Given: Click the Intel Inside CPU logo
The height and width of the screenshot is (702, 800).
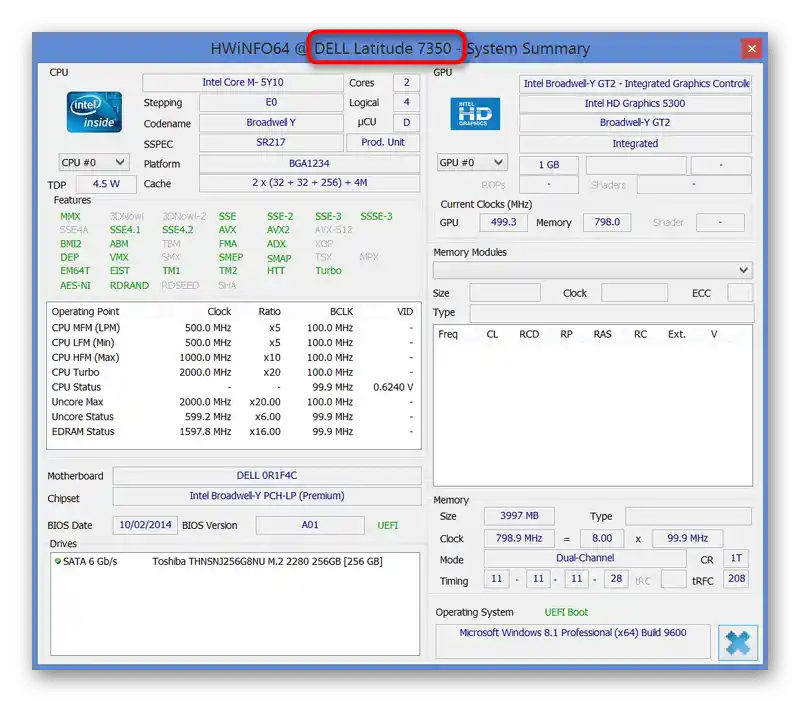Looking at the screenshot, I should pyautogui.click(x=94, y=112).
